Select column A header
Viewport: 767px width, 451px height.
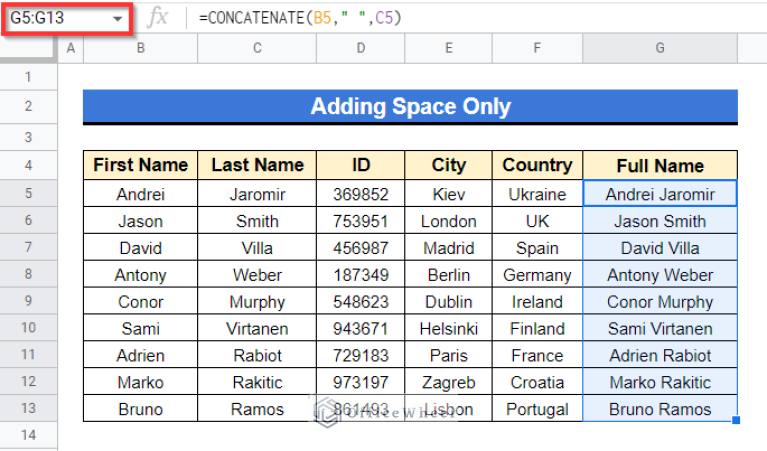[x=71, y=48]
